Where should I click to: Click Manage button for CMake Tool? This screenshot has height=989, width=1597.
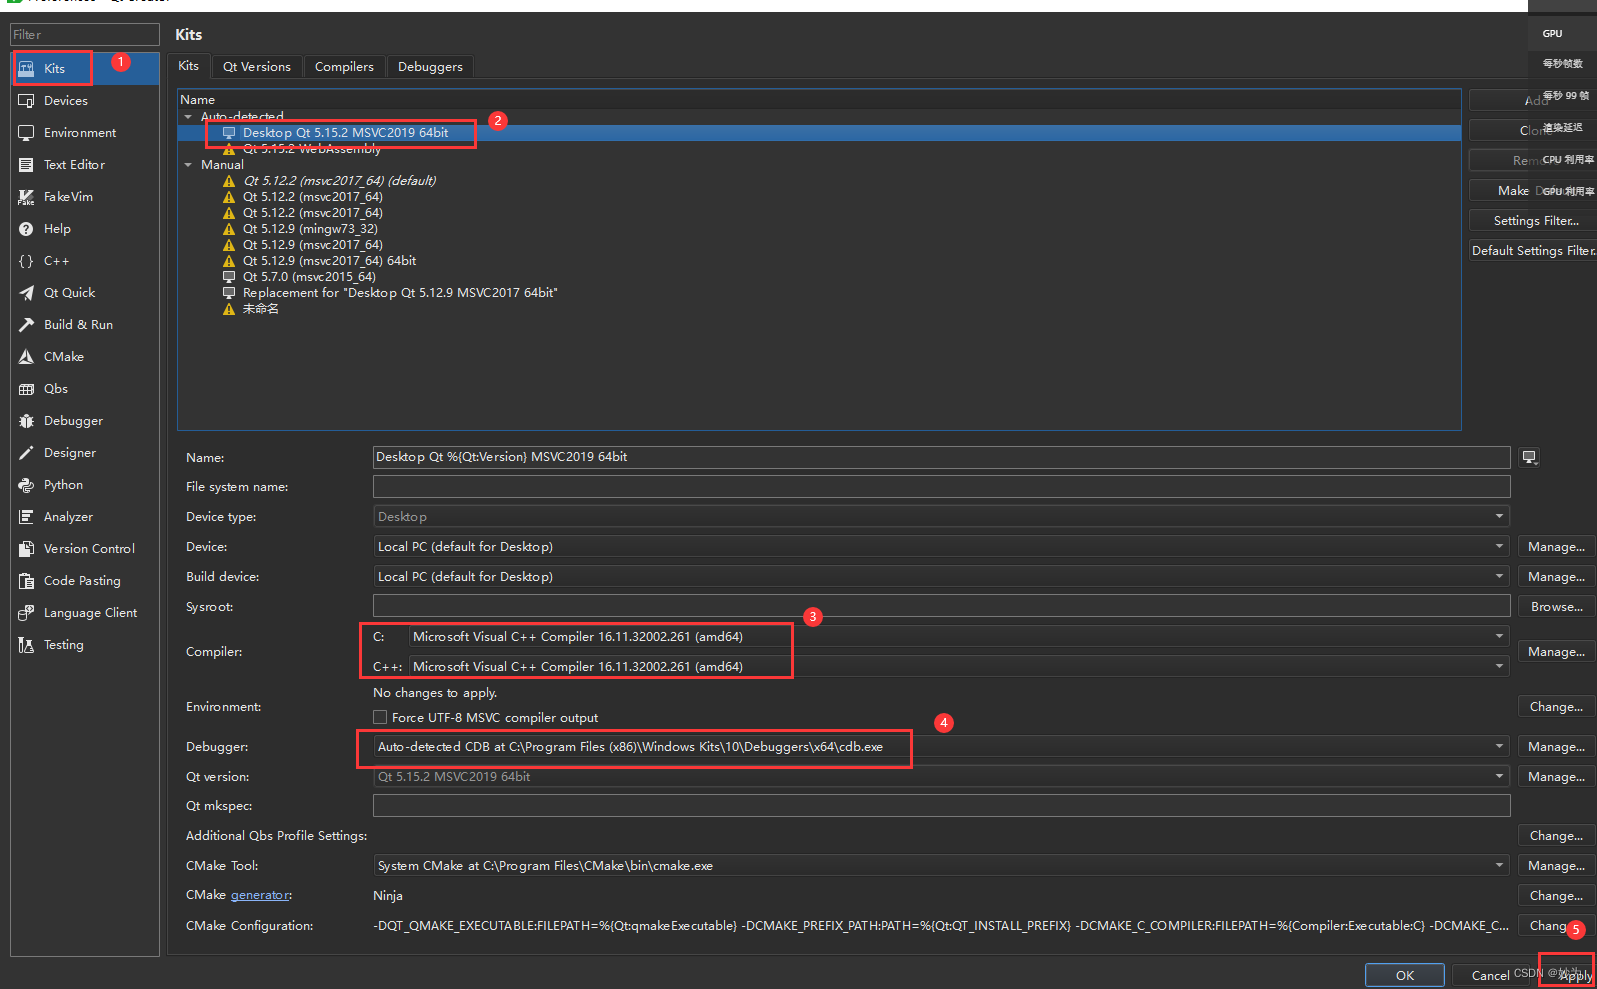point(1556,866)
